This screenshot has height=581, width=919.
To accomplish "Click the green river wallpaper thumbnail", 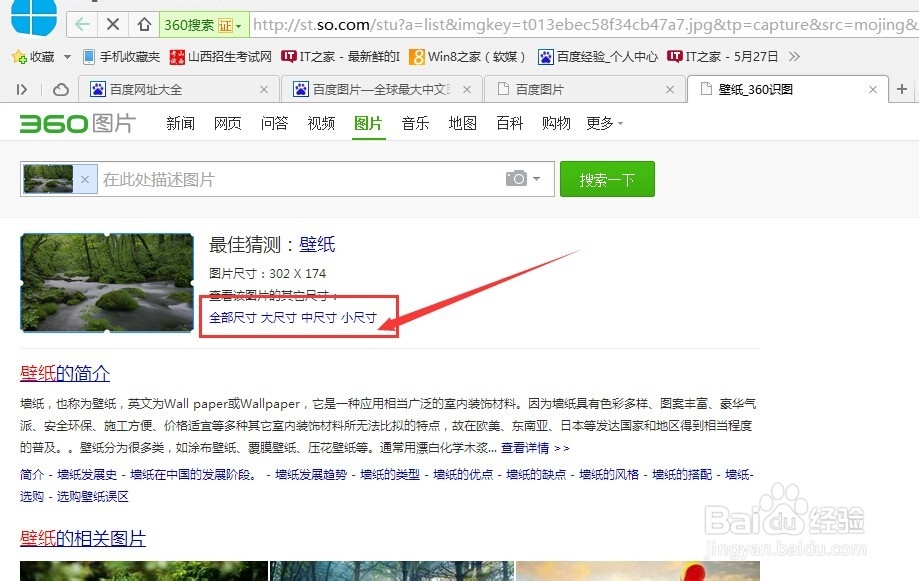I will coord(106,282).
